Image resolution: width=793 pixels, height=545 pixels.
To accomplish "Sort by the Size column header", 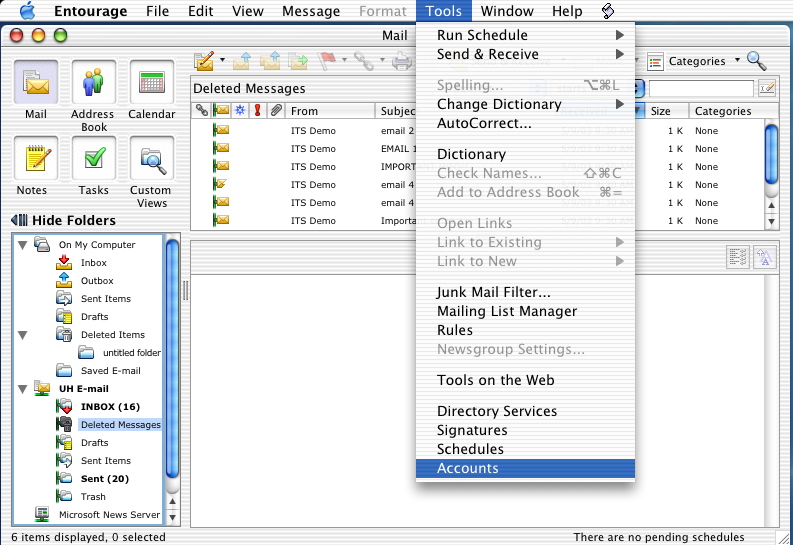I will pyautogui.click(x=667, y=111).
